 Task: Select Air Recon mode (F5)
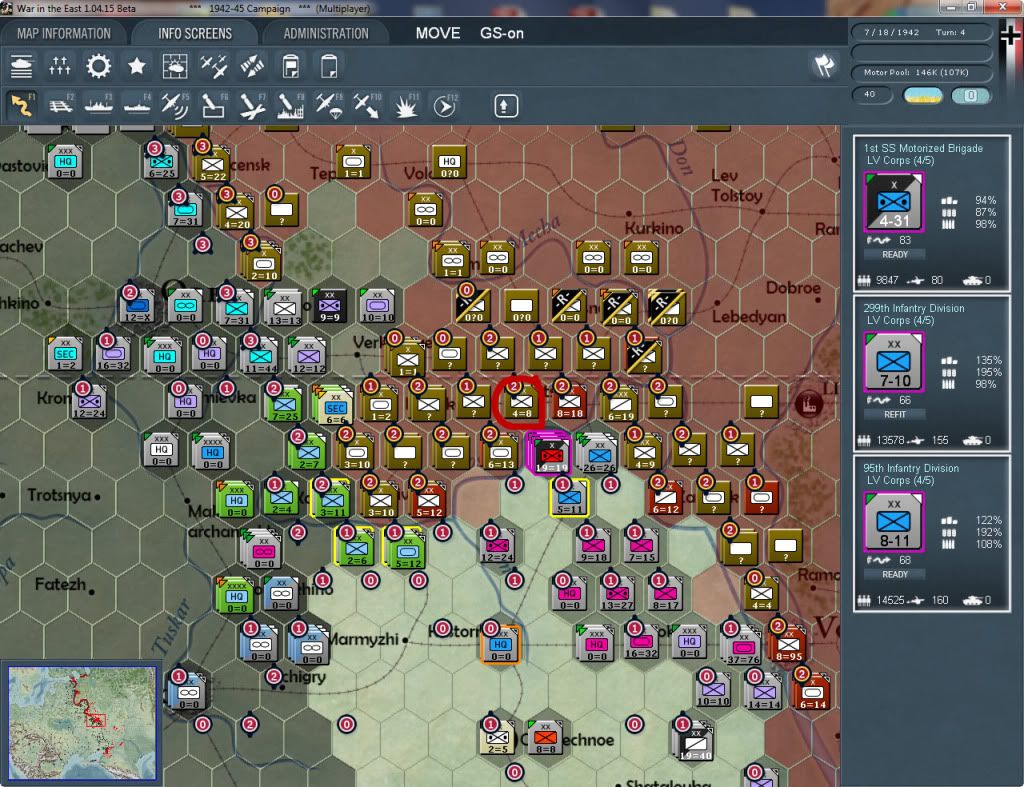point(175,106)
